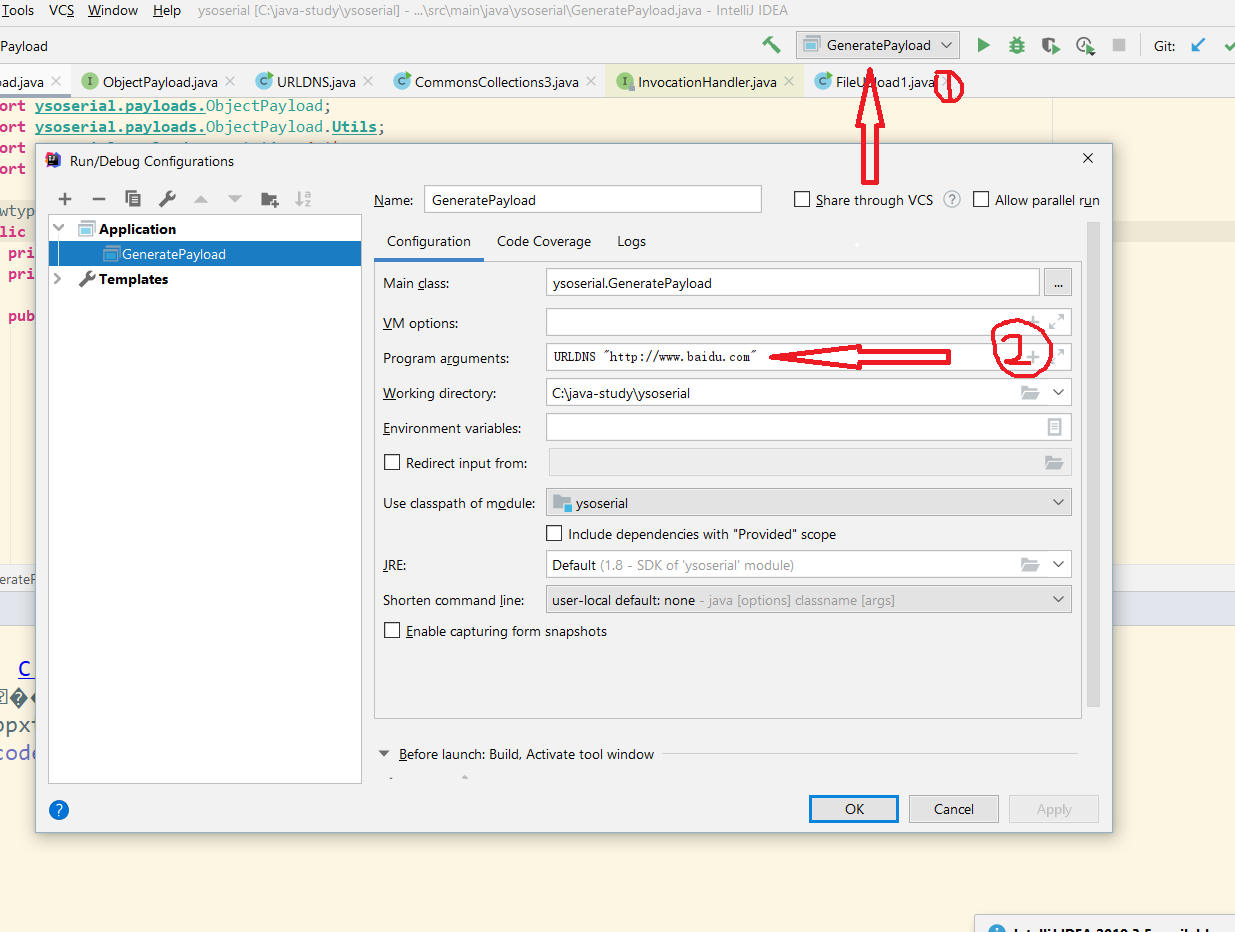
Task: Click the Cancel button
Action: pyautogui.click(x=953, y=809)
